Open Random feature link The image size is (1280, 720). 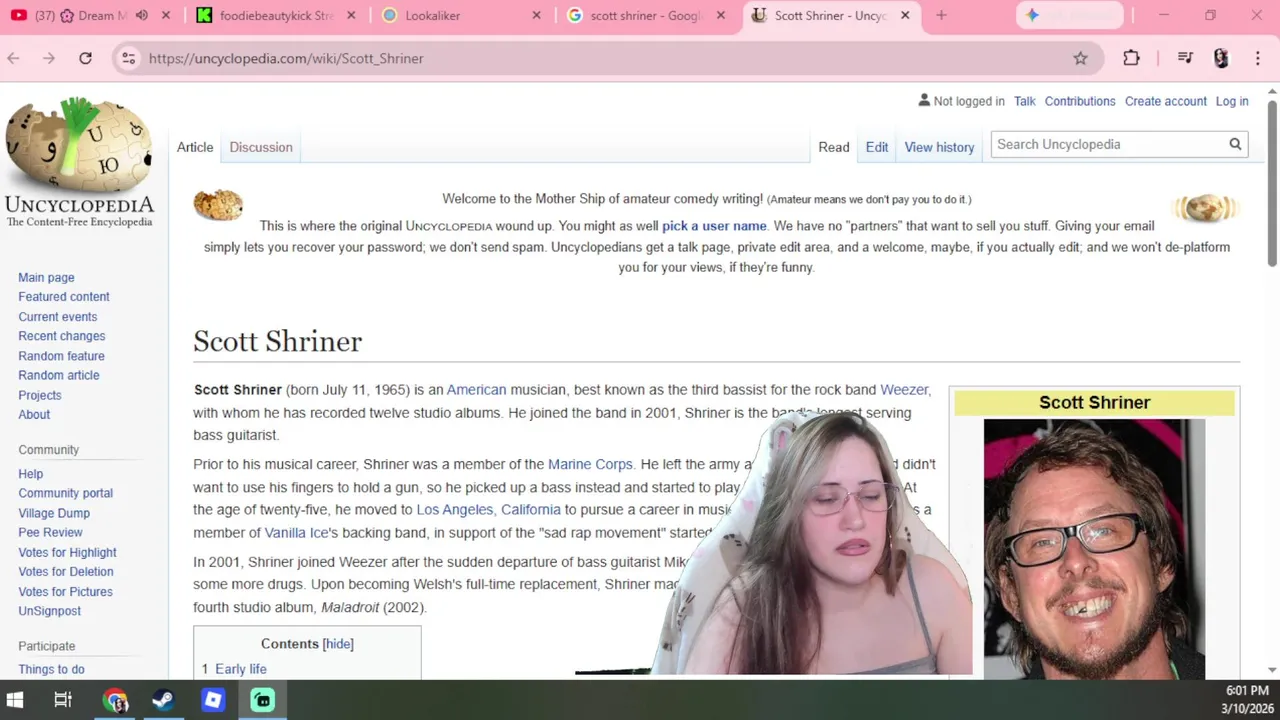tap(61, 356)
